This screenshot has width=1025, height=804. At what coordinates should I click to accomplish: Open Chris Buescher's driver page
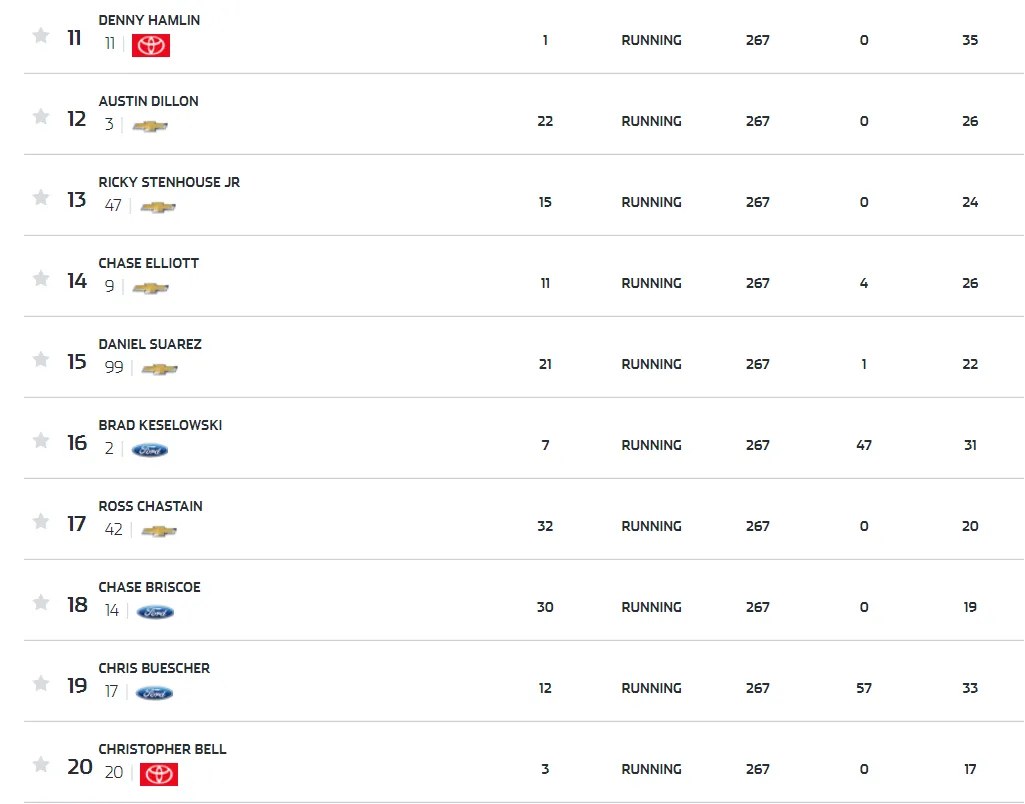click(154, 668)
